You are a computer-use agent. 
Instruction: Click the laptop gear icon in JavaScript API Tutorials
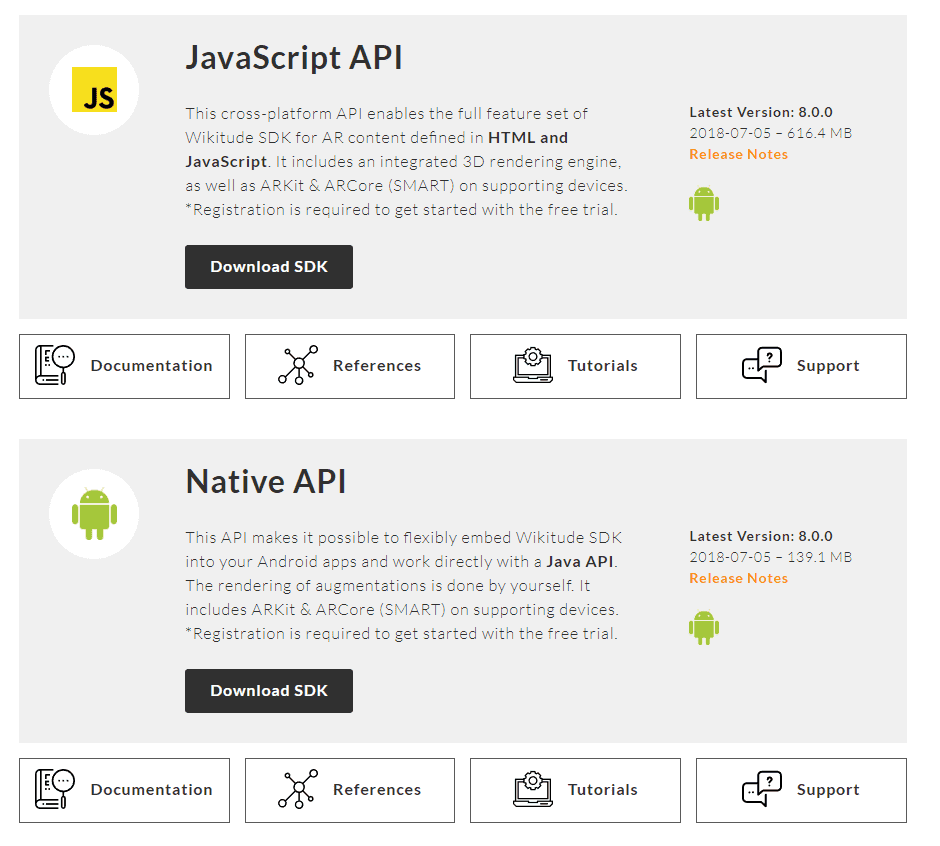[x=533, y=365]
